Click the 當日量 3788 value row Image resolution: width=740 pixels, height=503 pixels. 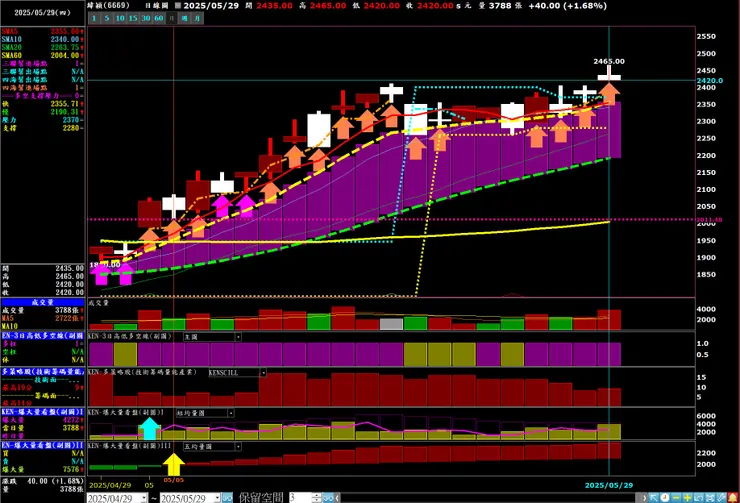[x=42, y=428]
